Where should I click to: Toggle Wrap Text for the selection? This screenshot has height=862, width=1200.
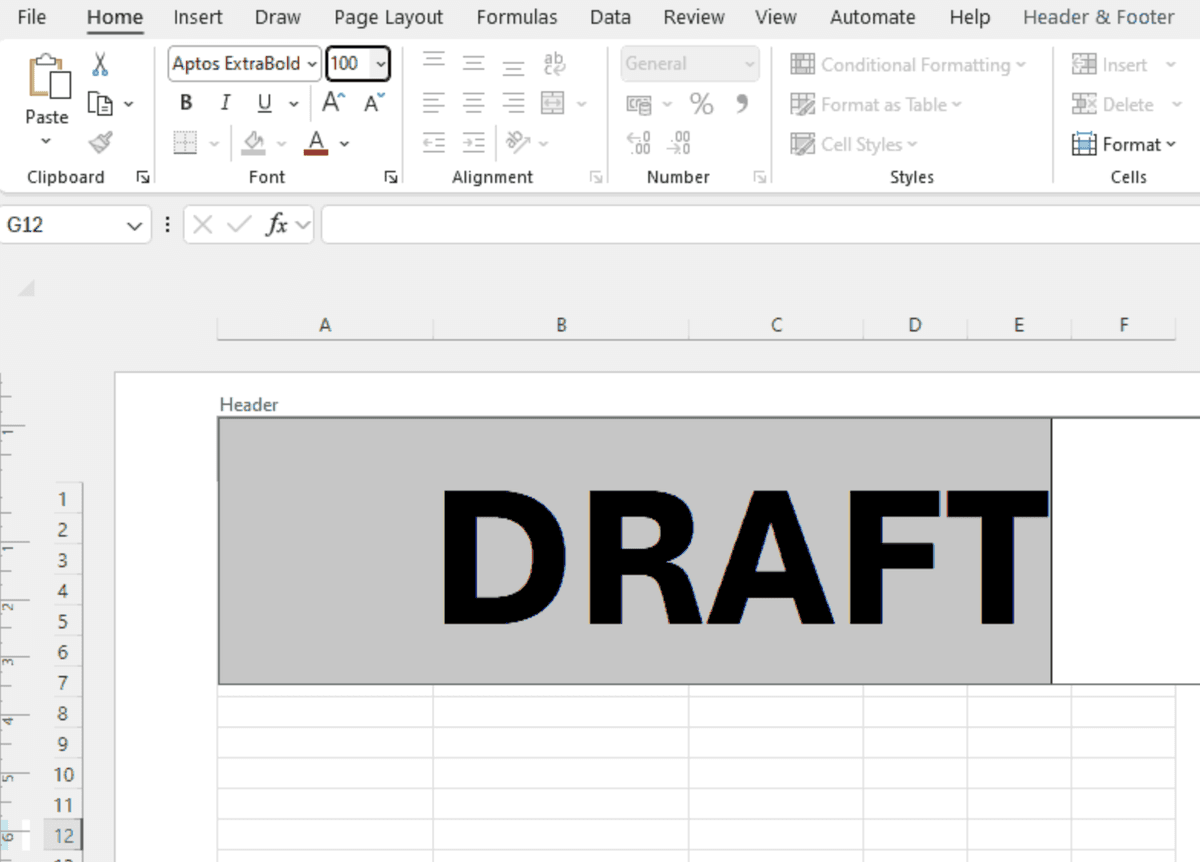[x=553, y=62]
